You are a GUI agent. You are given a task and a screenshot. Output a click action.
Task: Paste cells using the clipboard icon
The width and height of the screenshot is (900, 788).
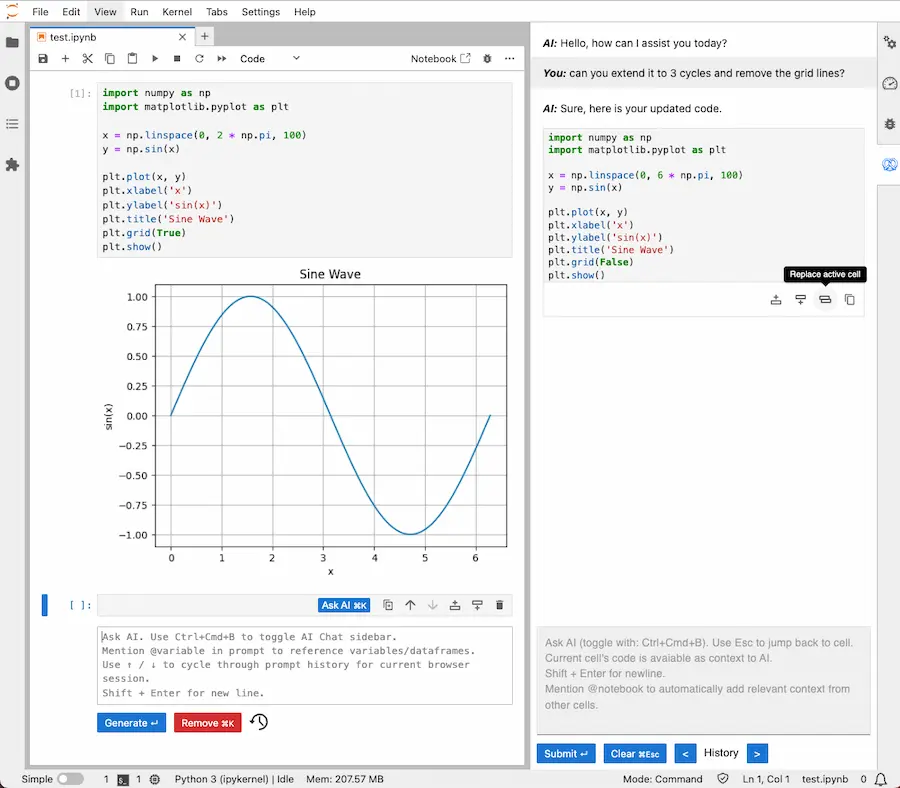point(133,58)
